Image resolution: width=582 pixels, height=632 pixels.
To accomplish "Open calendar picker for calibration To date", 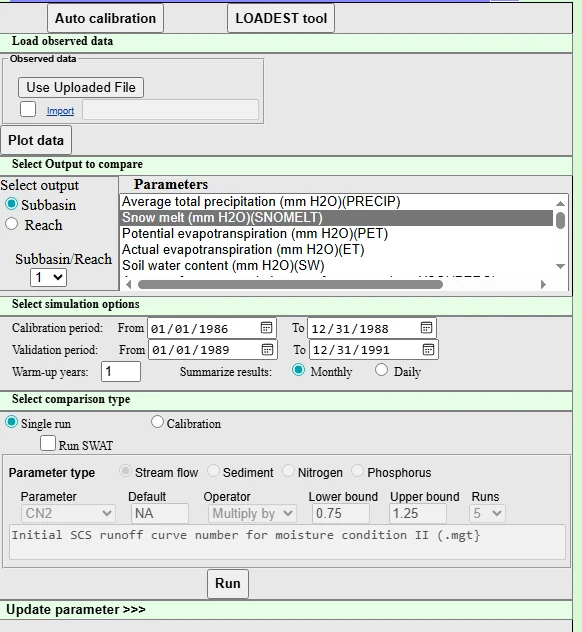I will 426,328.
